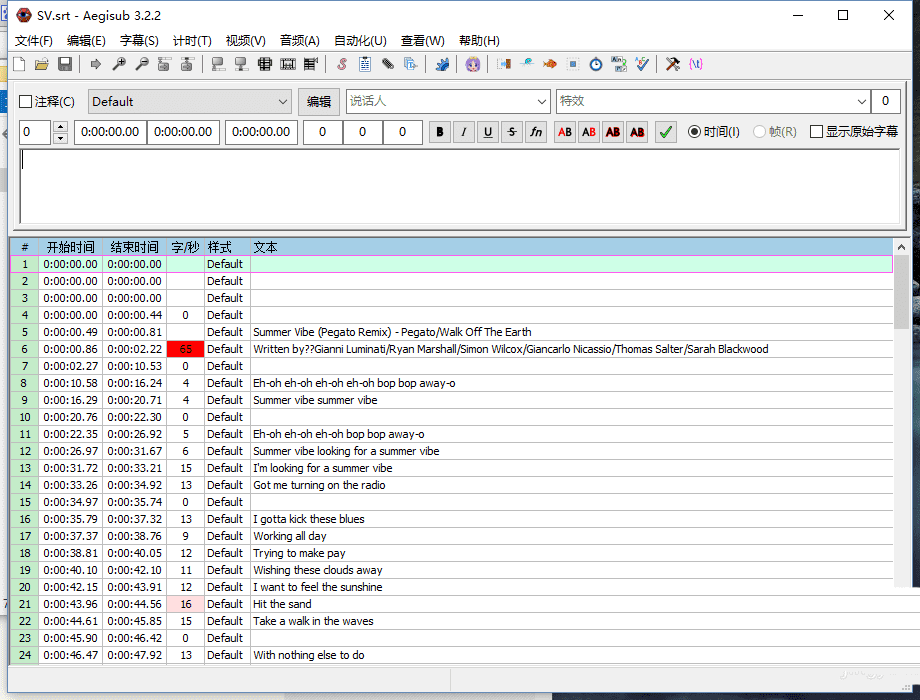Open the Automation manager icon
The width and height of the screenshot is (920, 700).
[442, 64]
